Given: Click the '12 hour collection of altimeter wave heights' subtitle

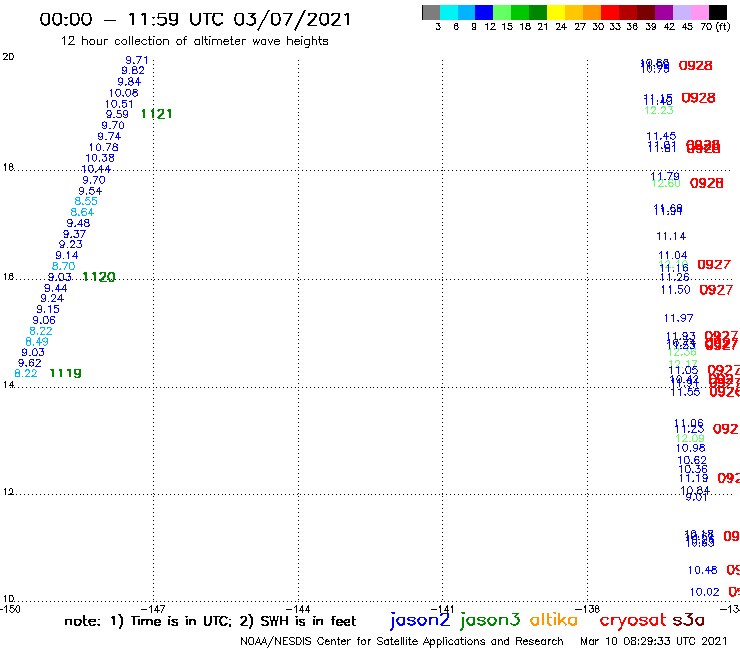Looking at the screenshot, I should pos(194,41).
